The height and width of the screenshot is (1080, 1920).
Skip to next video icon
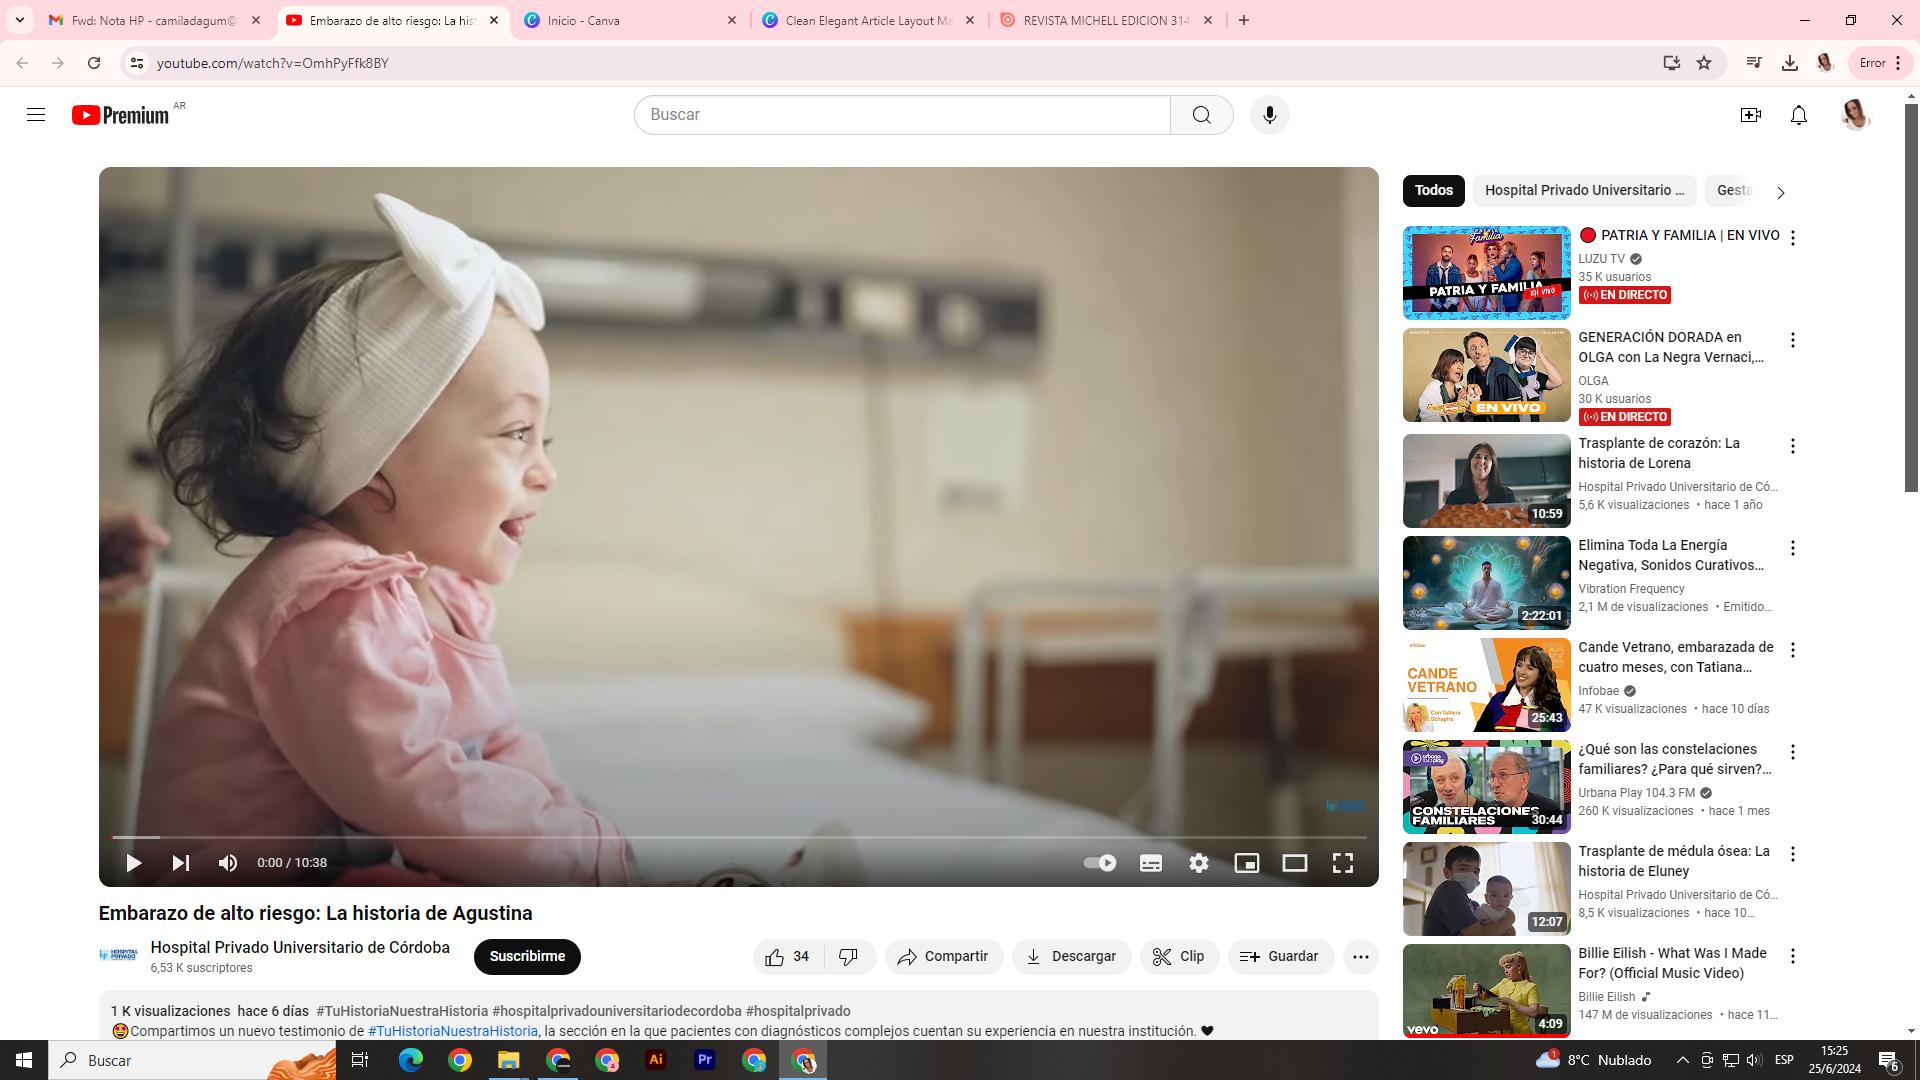(181, 863)
